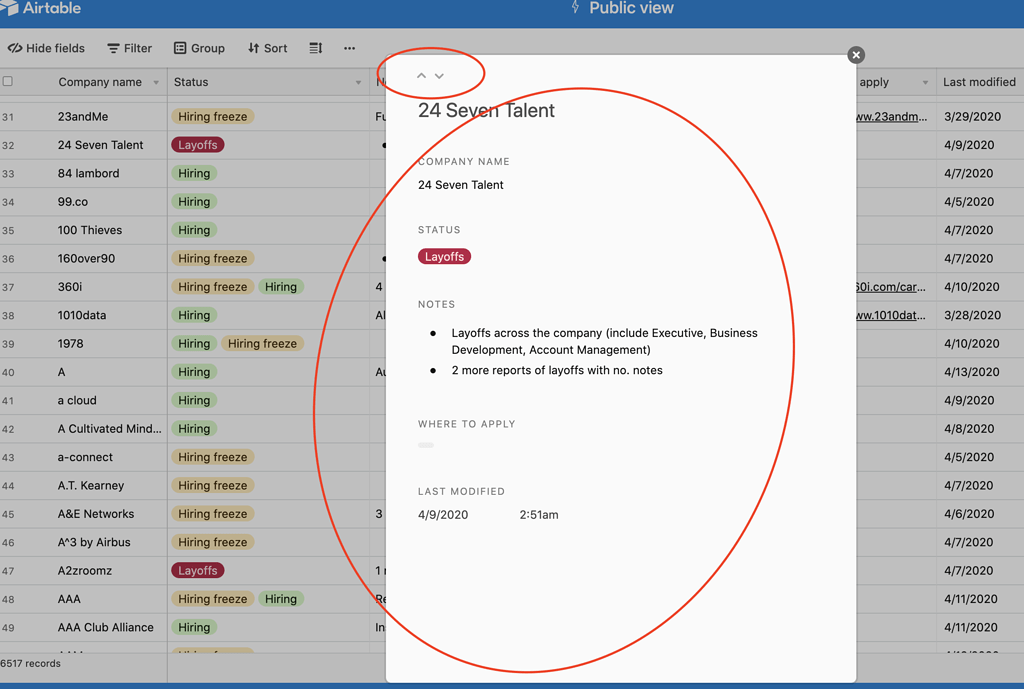Tick the select-all records checkbox
The height and width of the screenshot is (689, 1024).
(x=9, y=81)
